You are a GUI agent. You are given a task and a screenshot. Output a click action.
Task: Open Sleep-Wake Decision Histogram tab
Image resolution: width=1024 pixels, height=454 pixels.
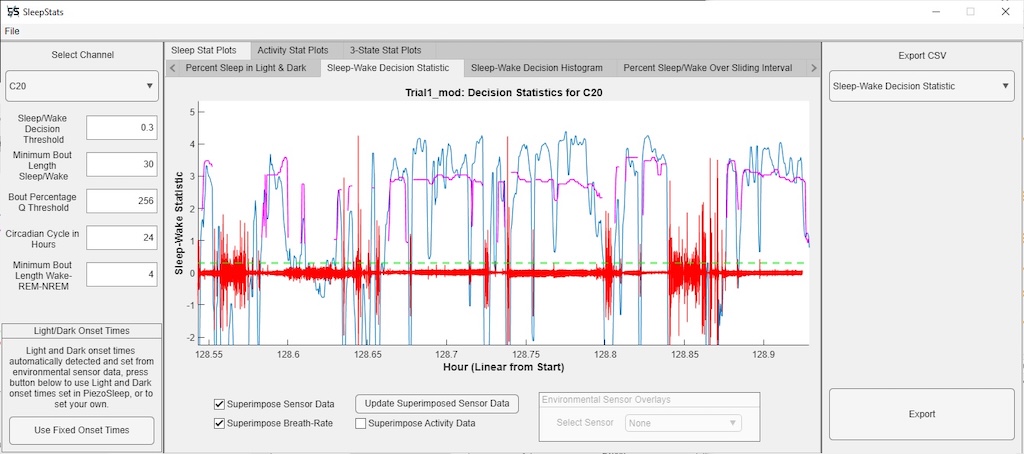coord(536,68)
